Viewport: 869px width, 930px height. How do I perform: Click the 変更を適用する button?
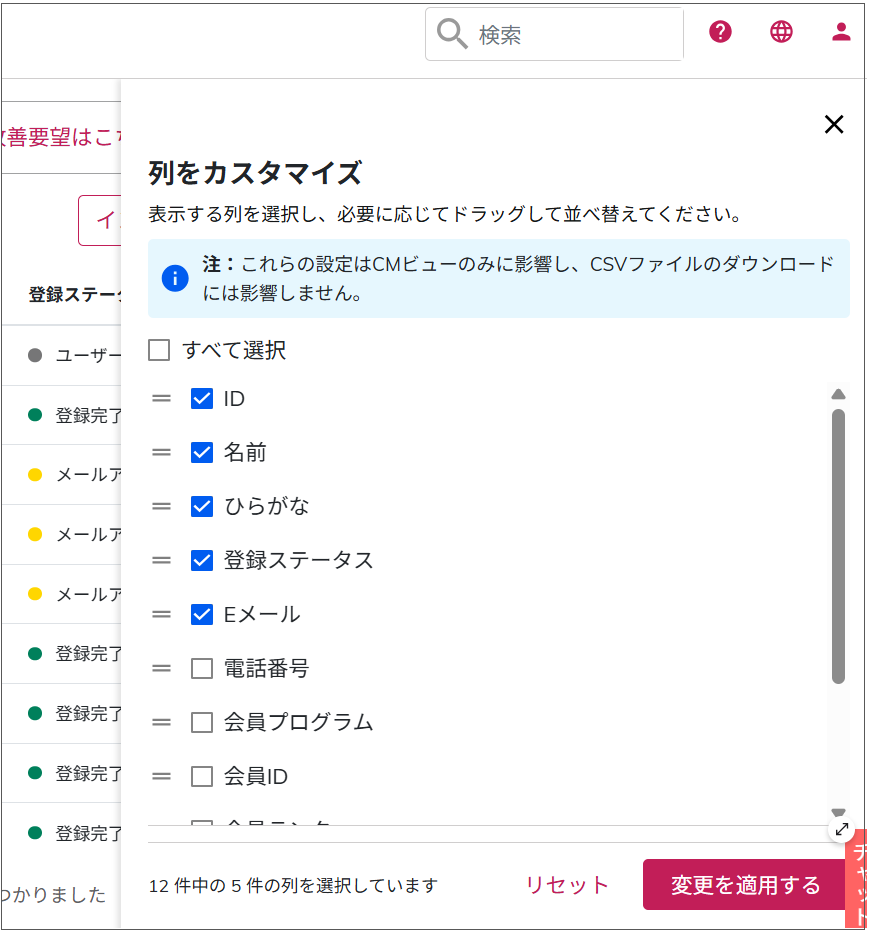(745, 885)
